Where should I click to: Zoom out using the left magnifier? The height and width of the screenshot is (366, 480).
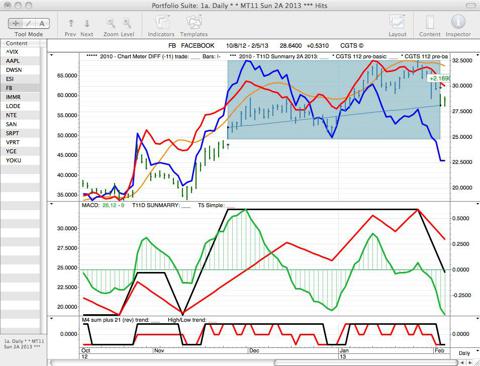pos(111,23)
